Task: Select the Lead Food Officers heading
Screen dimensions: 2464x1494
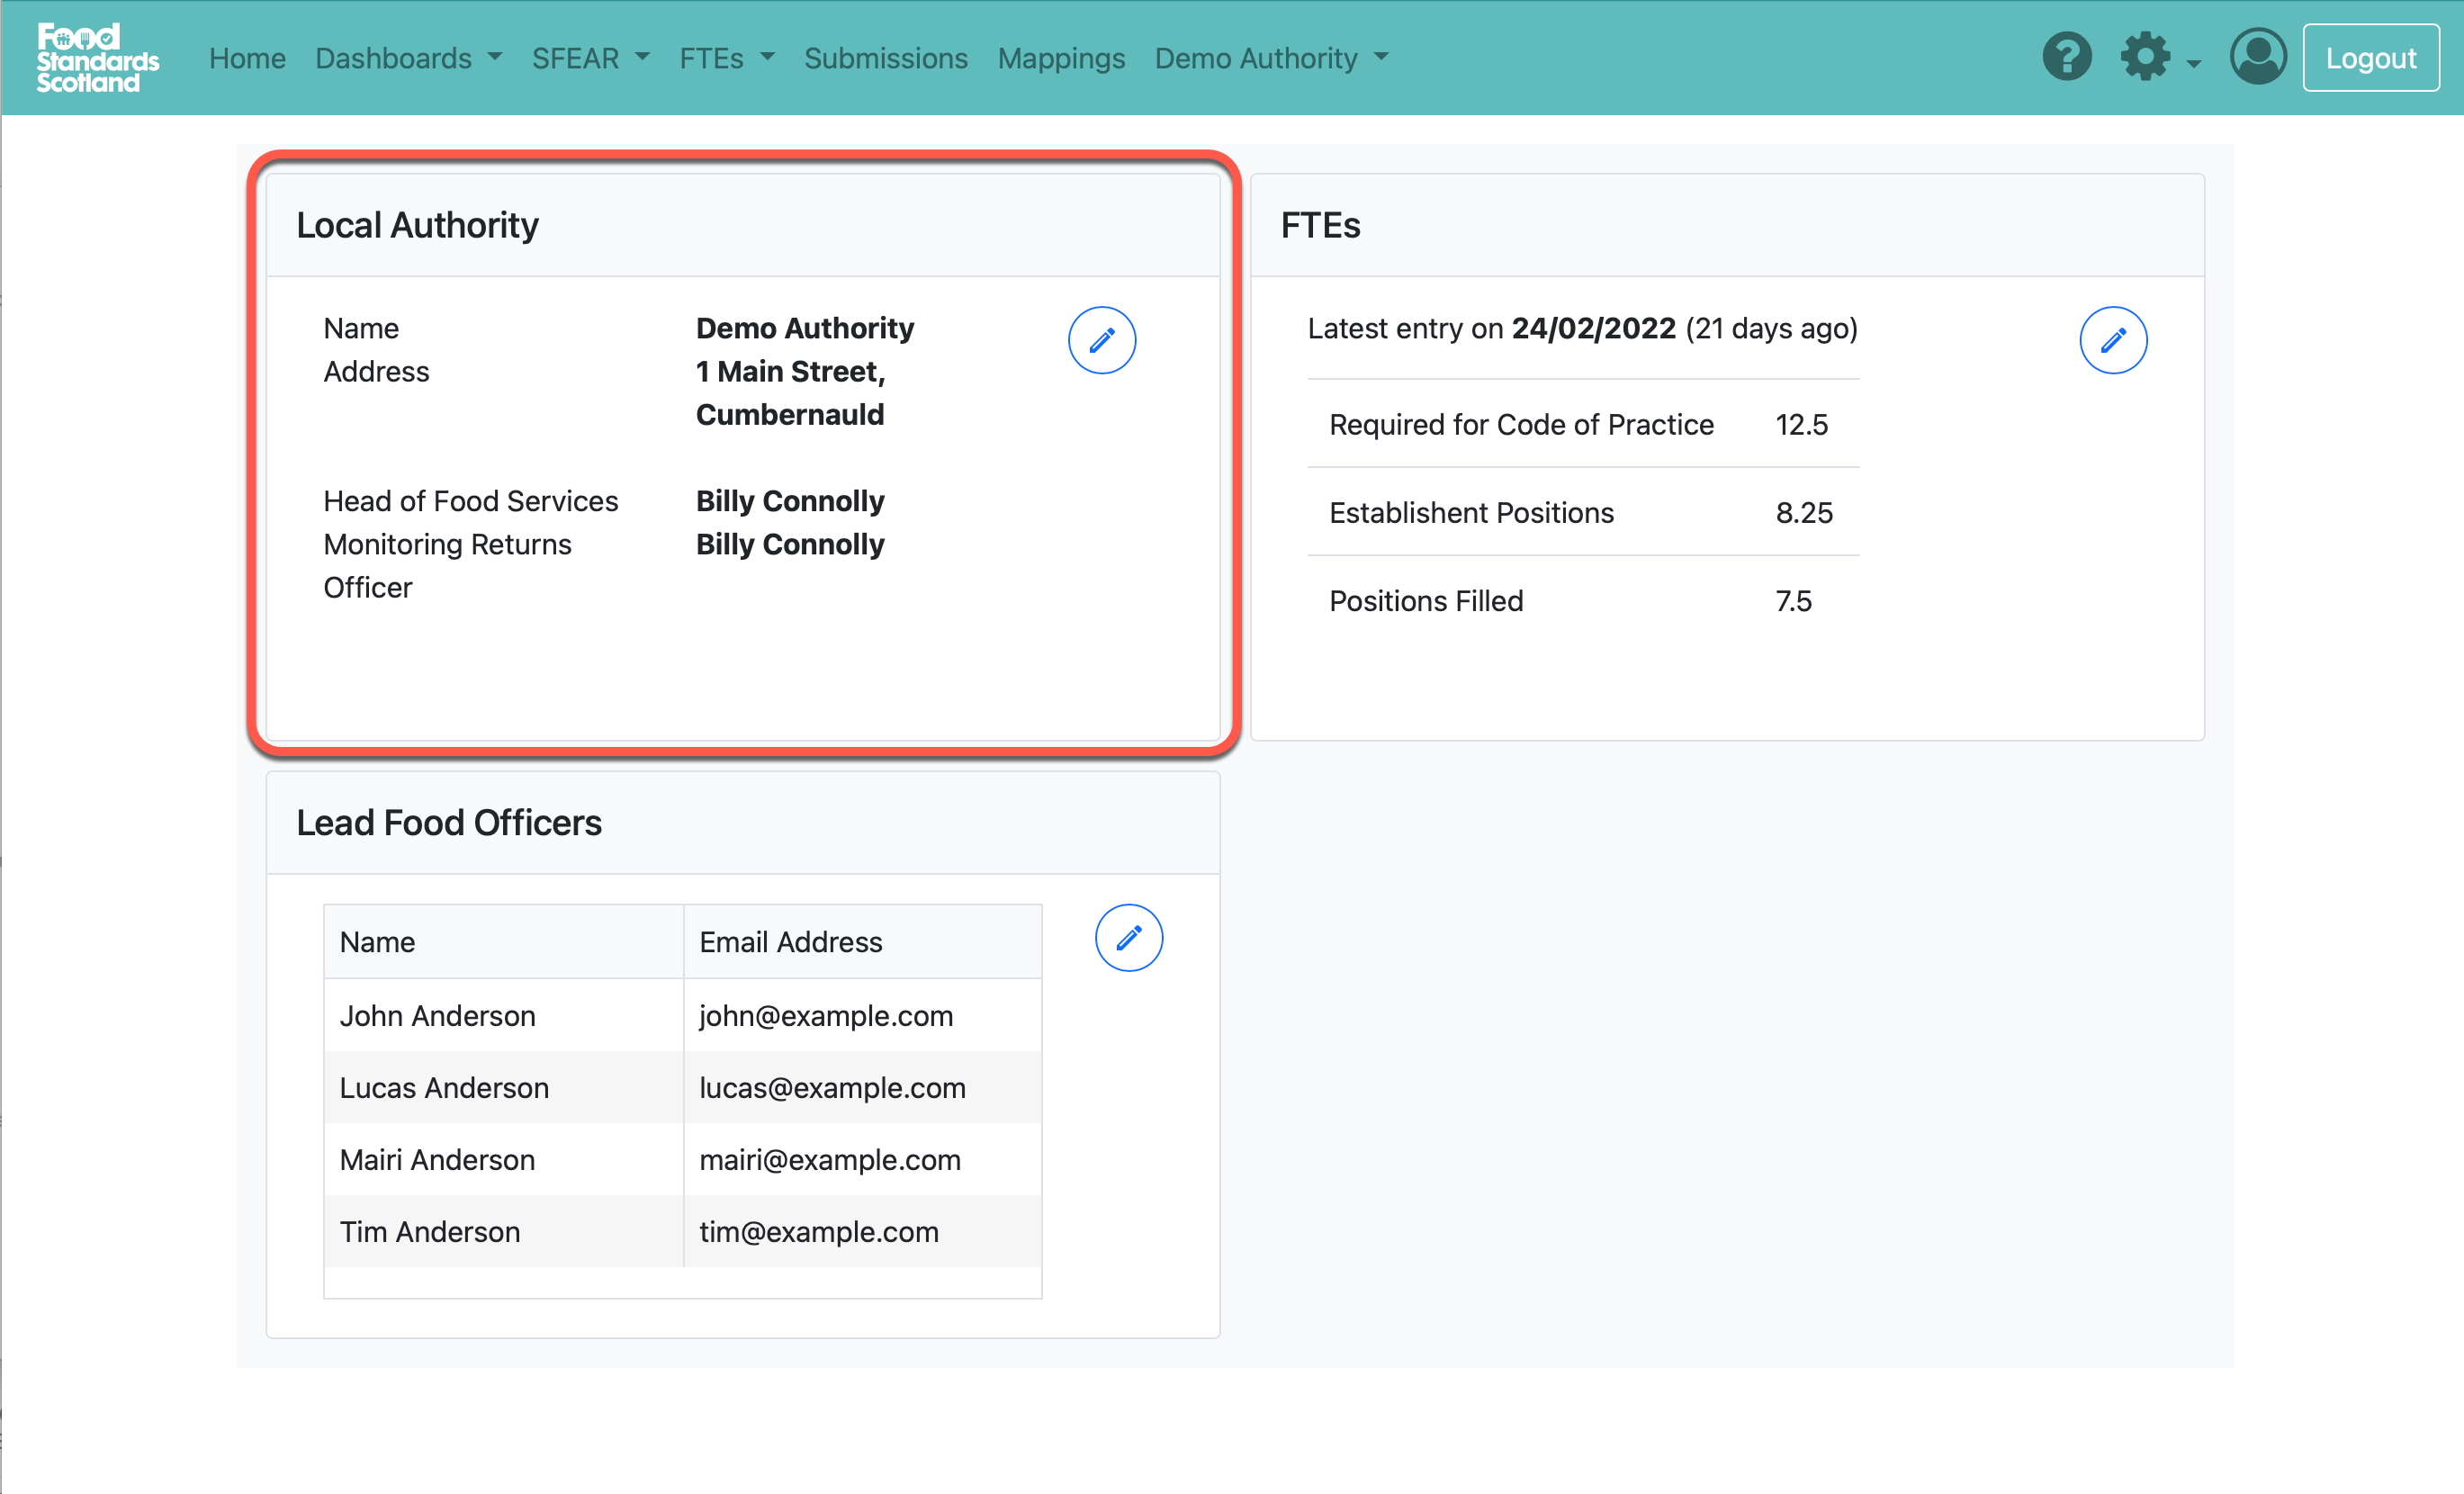Action: click(449, 822)
